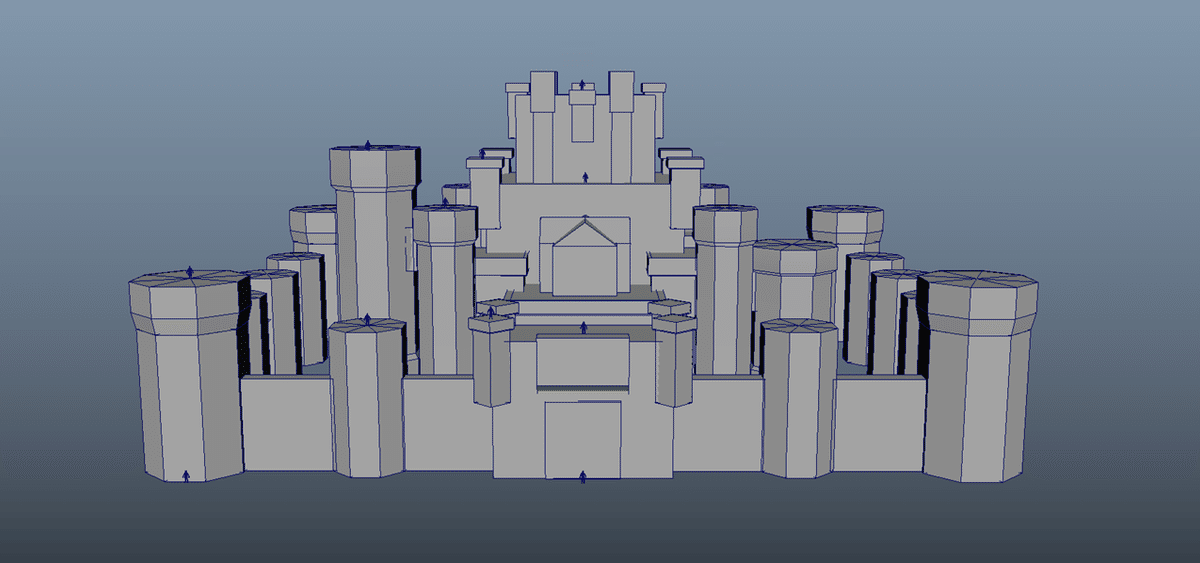Select the crenellated keep tower at the top
Image resolution: width=1200 pixels, height=563 pixels.
coord(585,128)
